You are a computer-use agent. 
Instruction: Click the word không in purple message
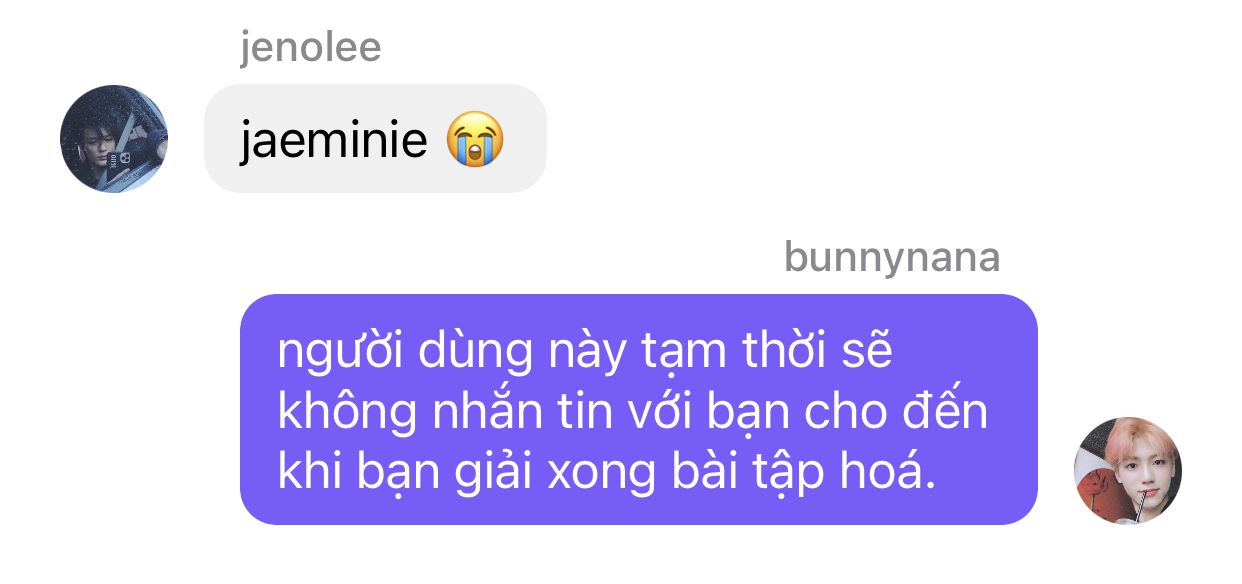click(x=339, y=414)
